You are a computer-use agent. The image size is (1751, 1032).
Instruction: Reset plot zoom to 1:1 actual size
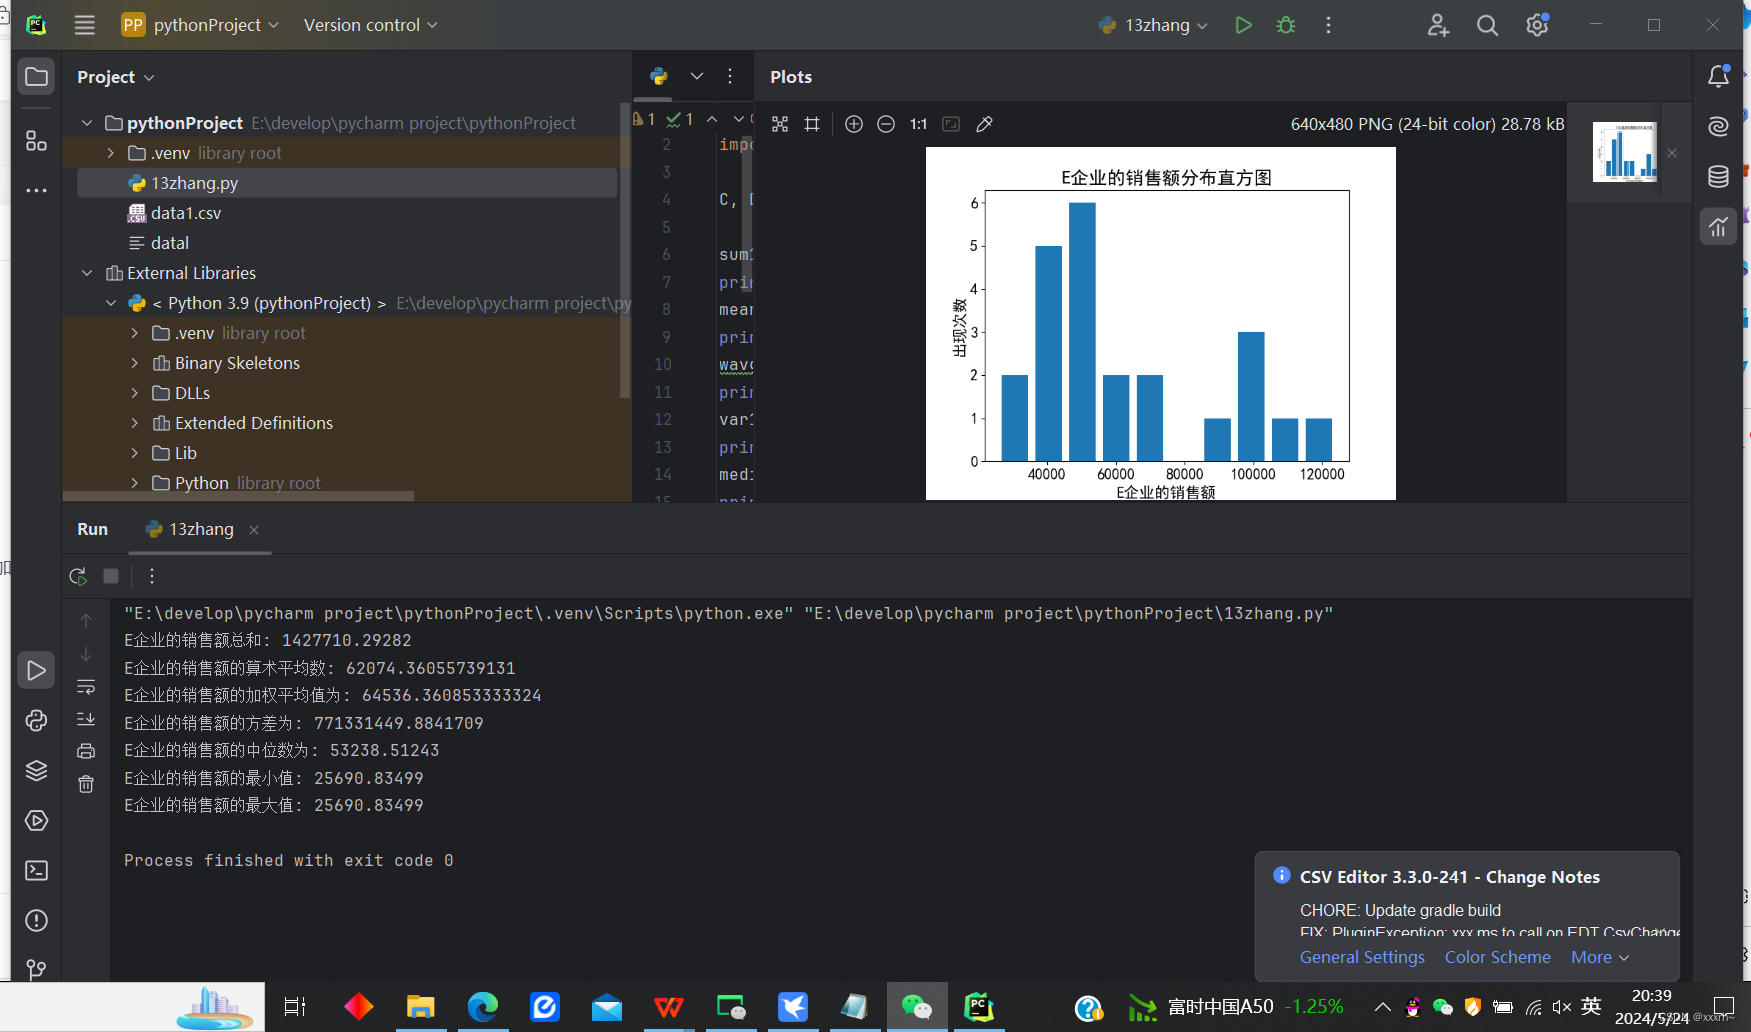click(x=918, y=124)
